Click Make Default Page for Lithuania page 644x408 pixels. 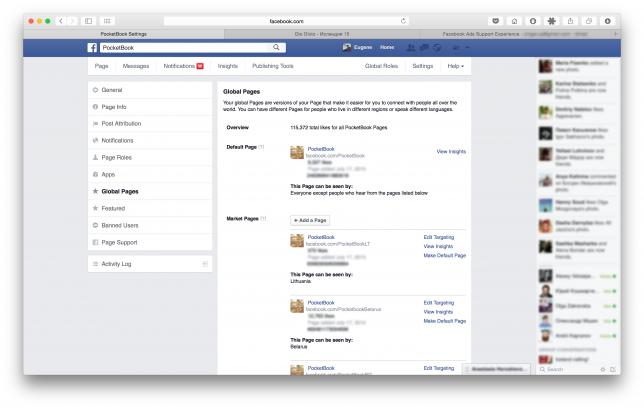445,256
